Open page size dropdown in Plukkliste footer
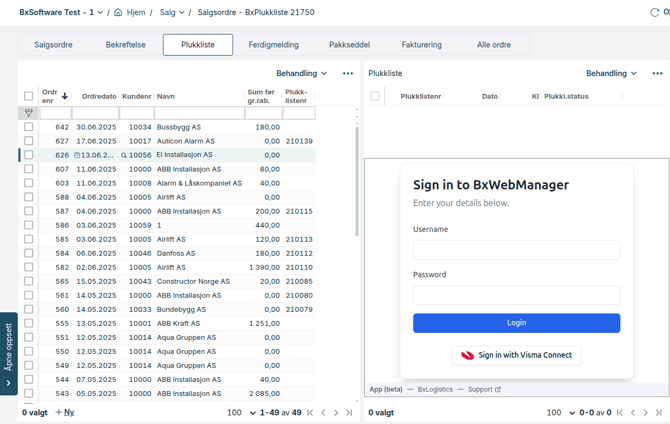This screenshot has height=424, width=670. (561, 412)
